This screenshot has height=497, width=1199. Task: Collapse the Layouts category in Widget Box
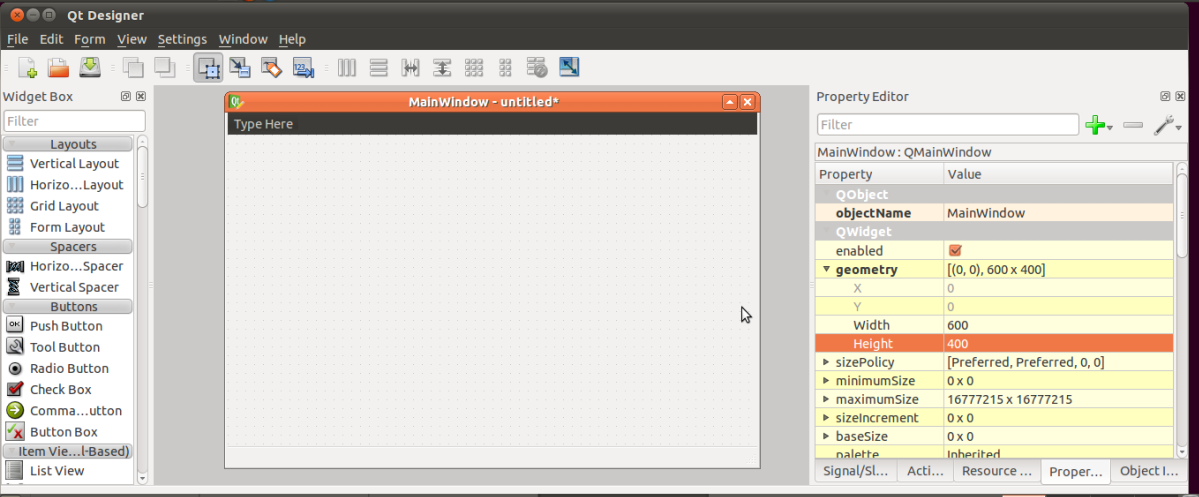67,144
